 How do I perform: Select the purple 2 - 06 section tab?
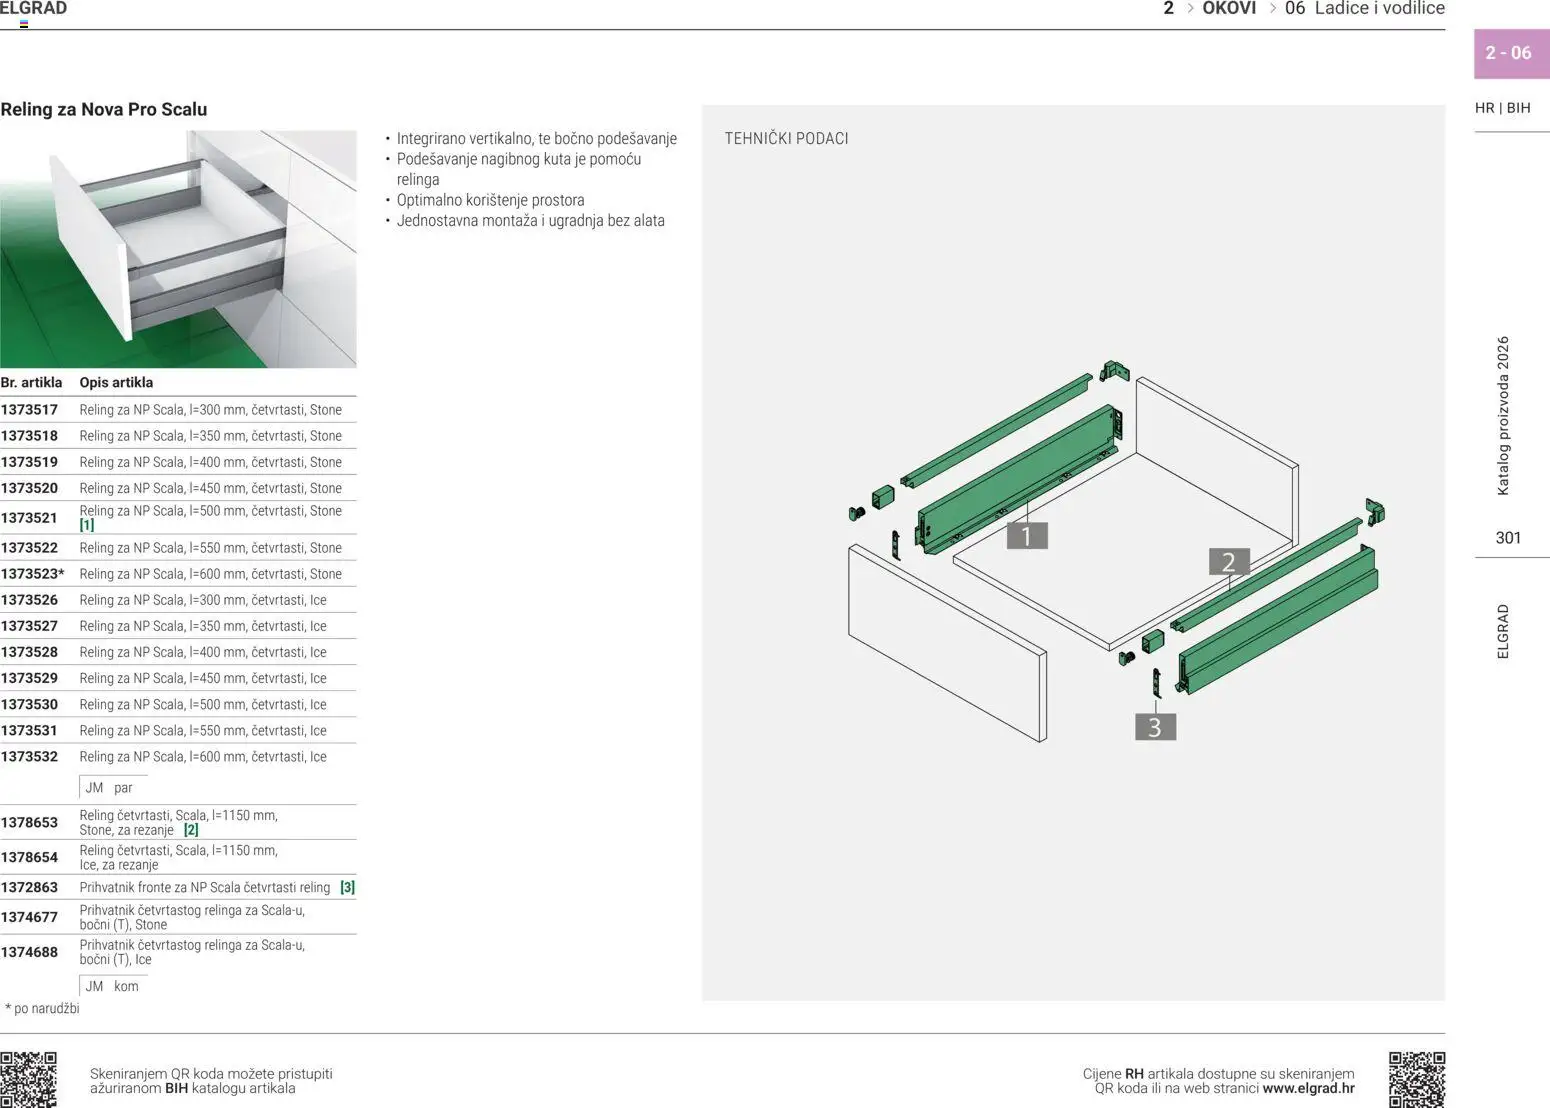tap(1508, 53)
